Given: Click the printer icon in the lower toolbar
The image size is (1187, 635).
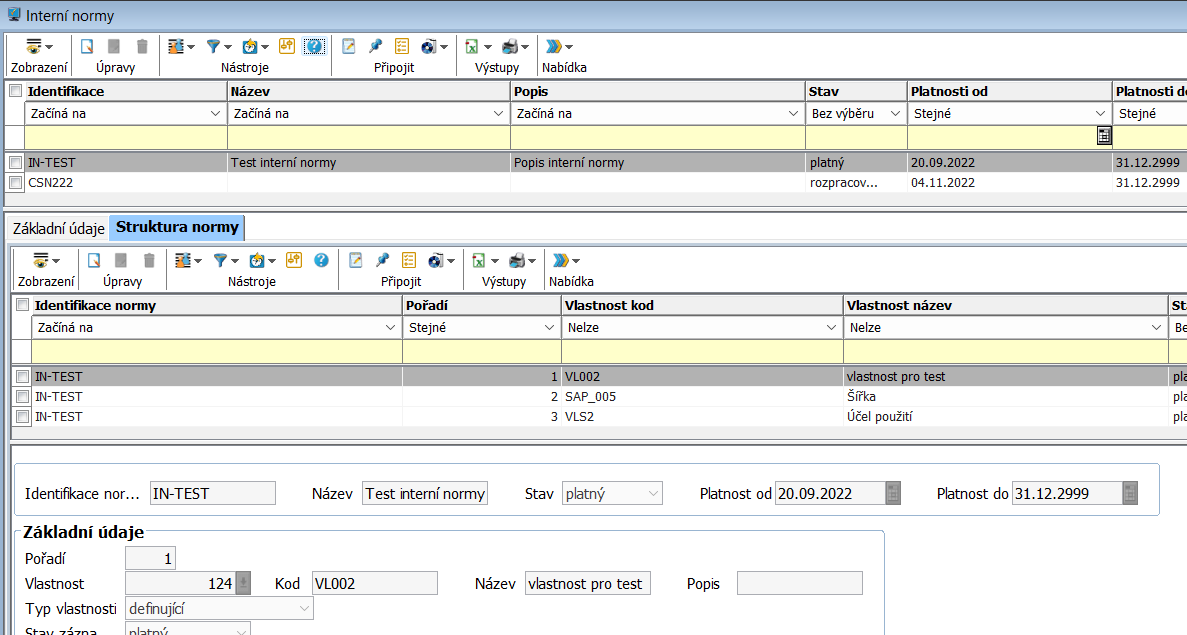Looking at the screenshot, I should click(x=517, y=260).
